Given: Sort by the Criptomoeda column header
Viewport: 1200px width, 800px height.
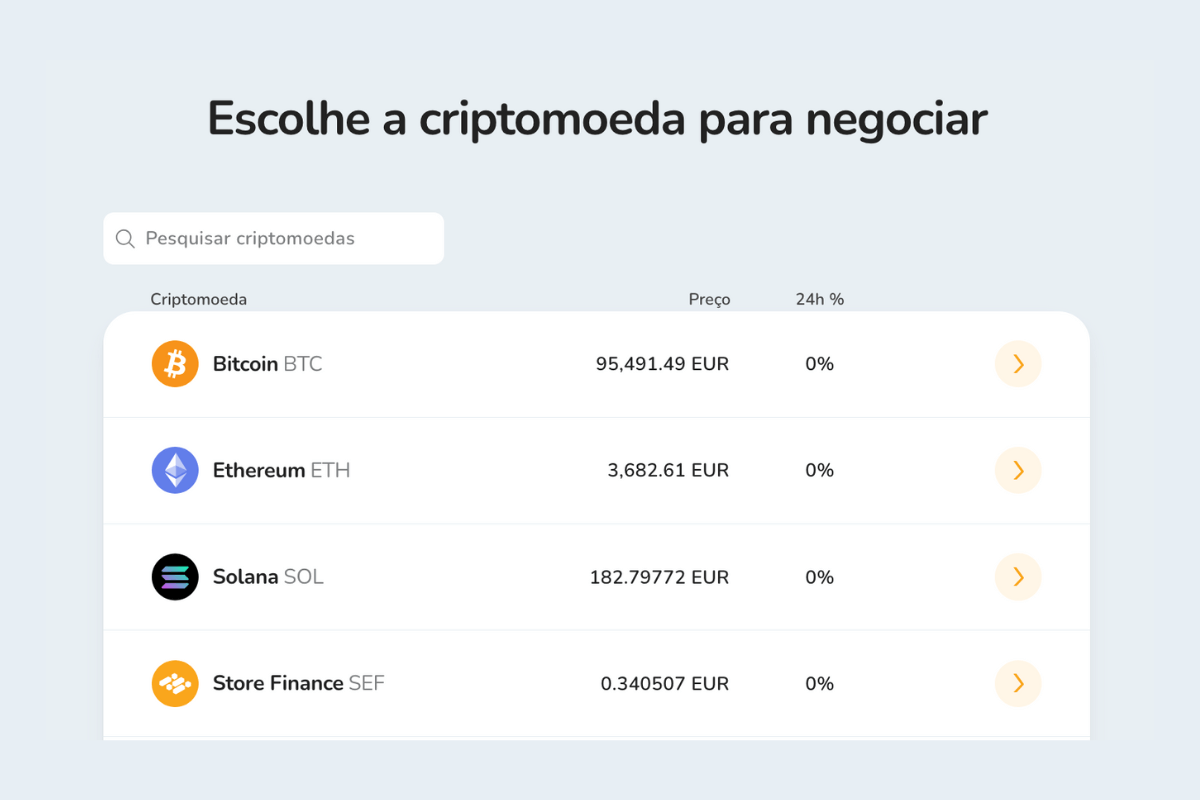Looking at the screenshot, I should tap(198, 298).
